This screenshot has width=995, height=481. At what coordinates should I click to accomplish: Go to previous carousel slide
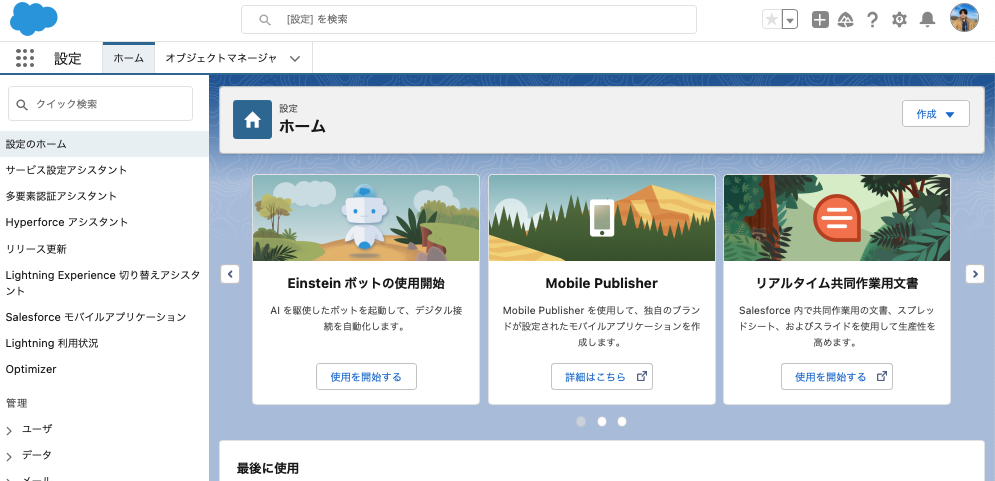point(230,274)
